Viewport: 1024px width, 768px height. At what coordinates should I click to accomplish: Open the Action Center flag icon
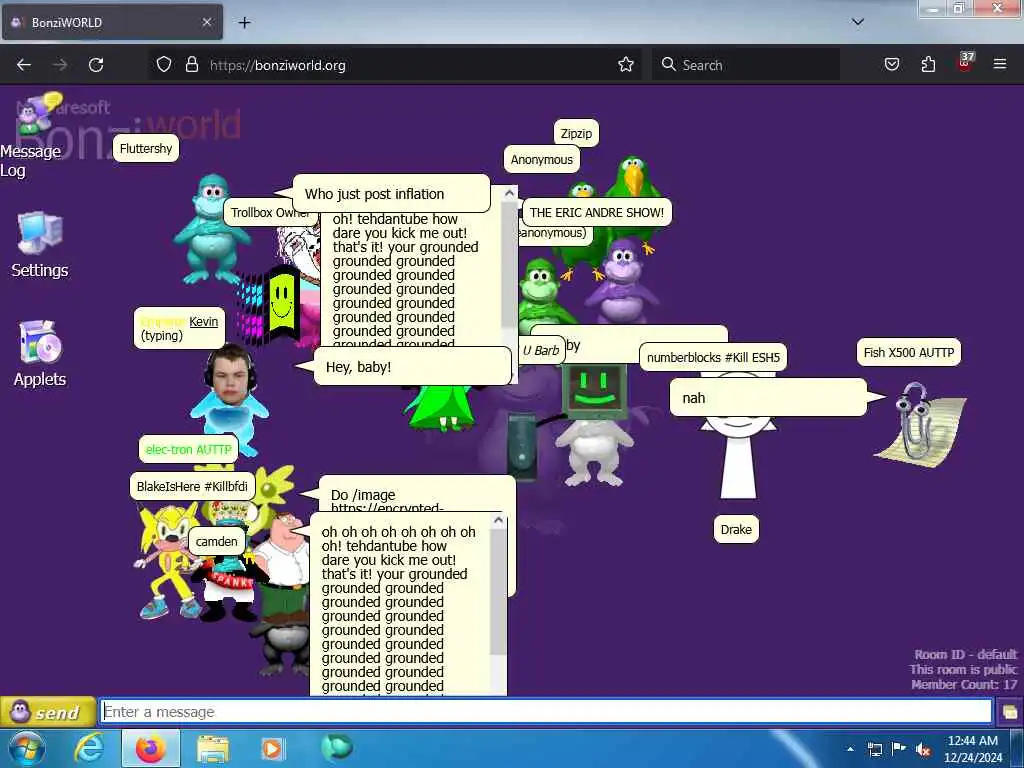[x=899, y=748]
